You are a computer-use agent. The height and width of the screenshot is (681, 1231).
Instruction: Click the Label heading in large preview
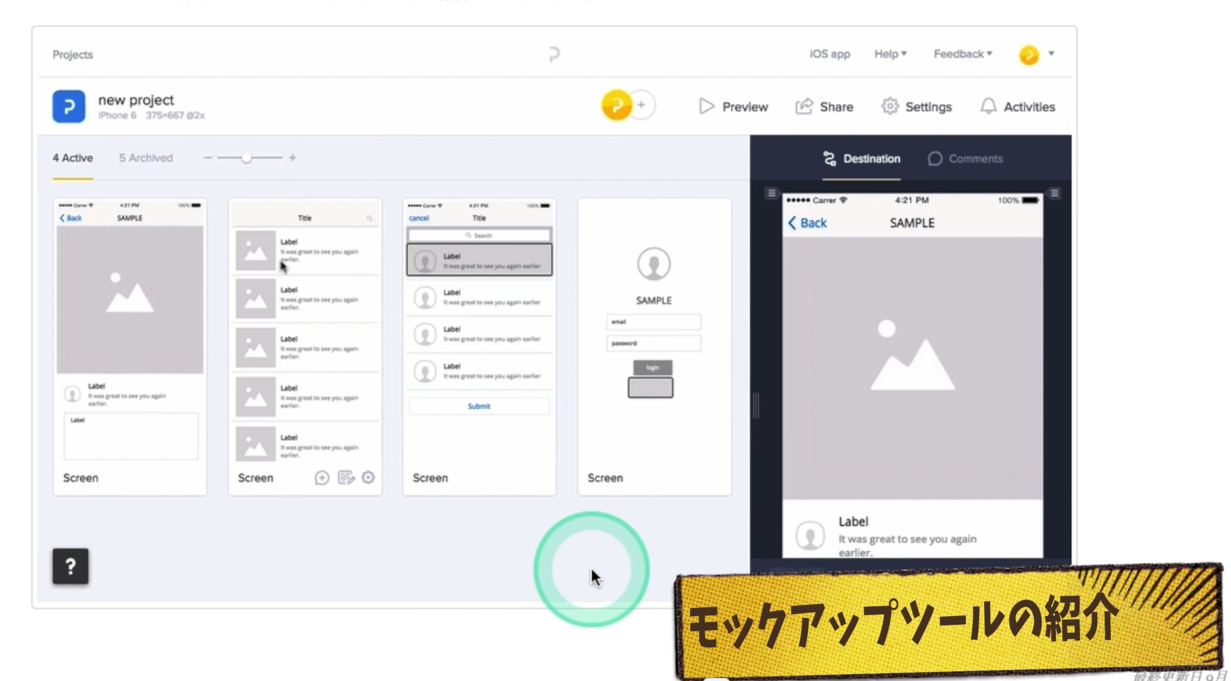853,522
